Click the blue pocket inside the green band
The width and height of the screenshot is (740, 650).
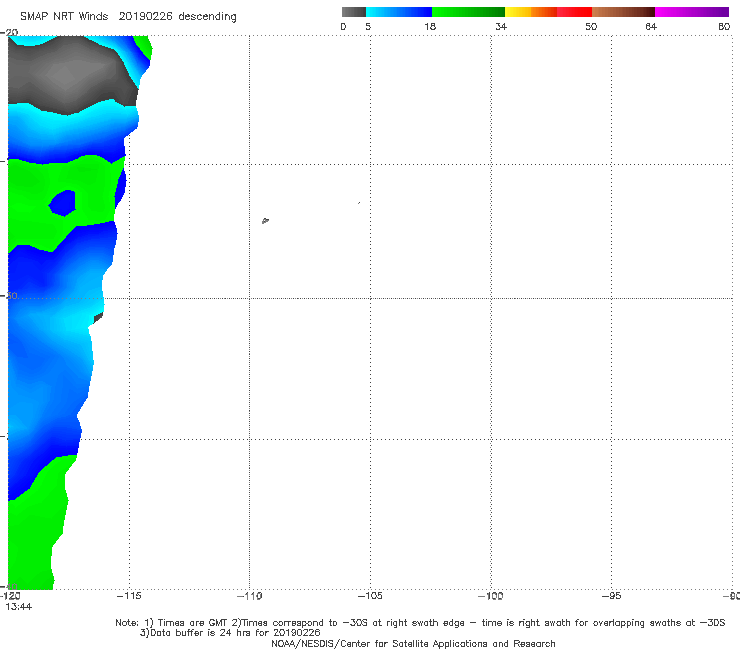click(x=63, y=203)
